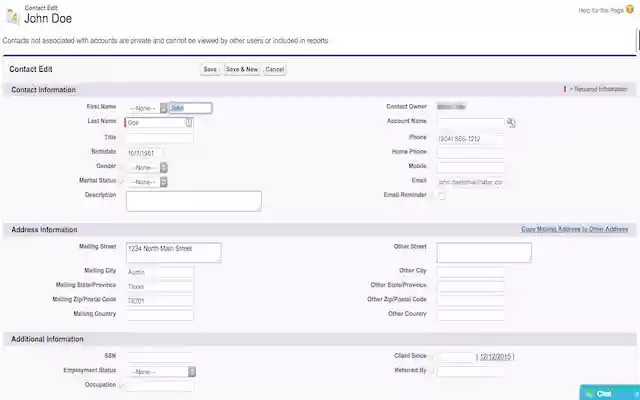Open the First Name salutation dropdown
Viewport: 640px width, 400px height.
147,108
